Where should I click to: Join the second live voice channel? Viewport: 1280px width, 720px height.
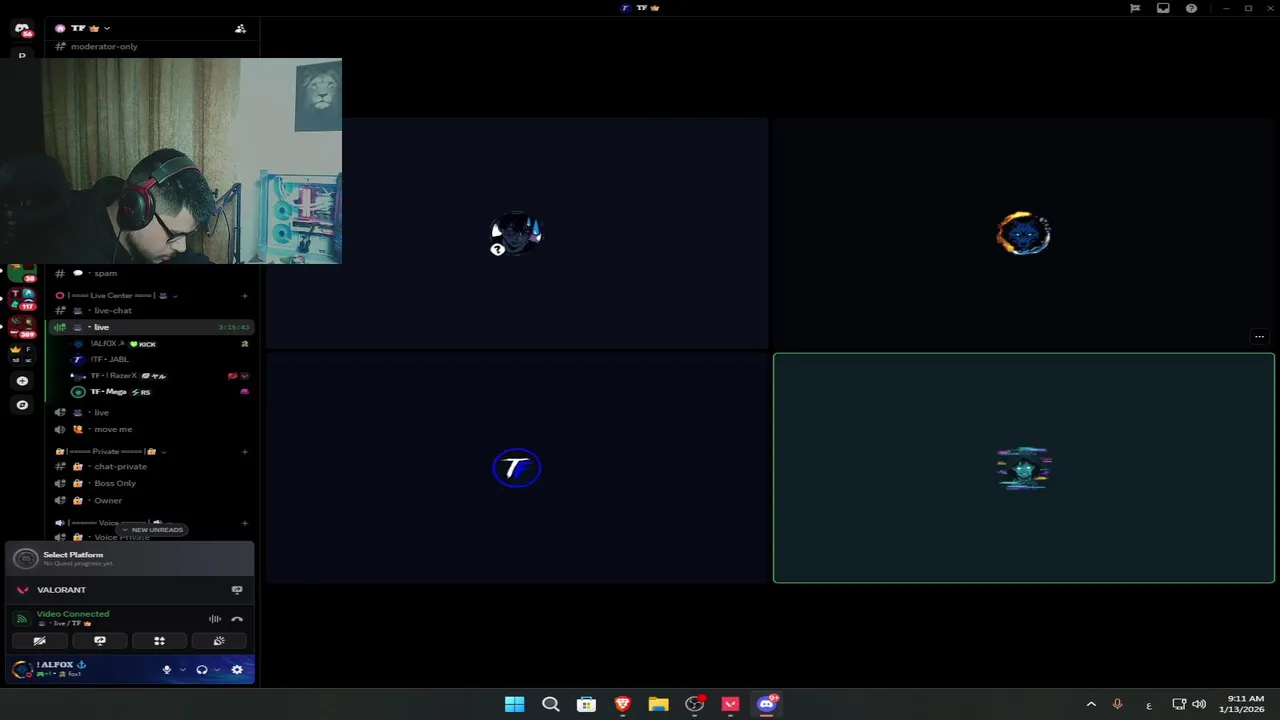[x=150, y=413]
